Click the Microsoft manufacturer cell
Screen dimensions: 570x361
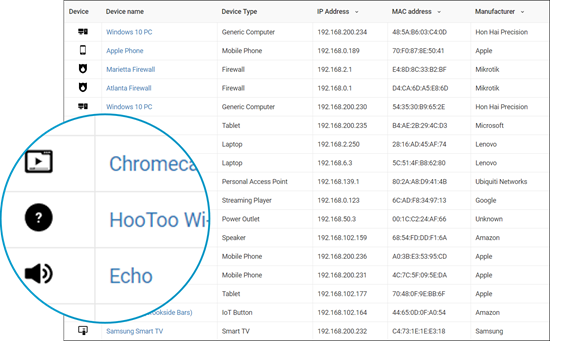[489, 125]
